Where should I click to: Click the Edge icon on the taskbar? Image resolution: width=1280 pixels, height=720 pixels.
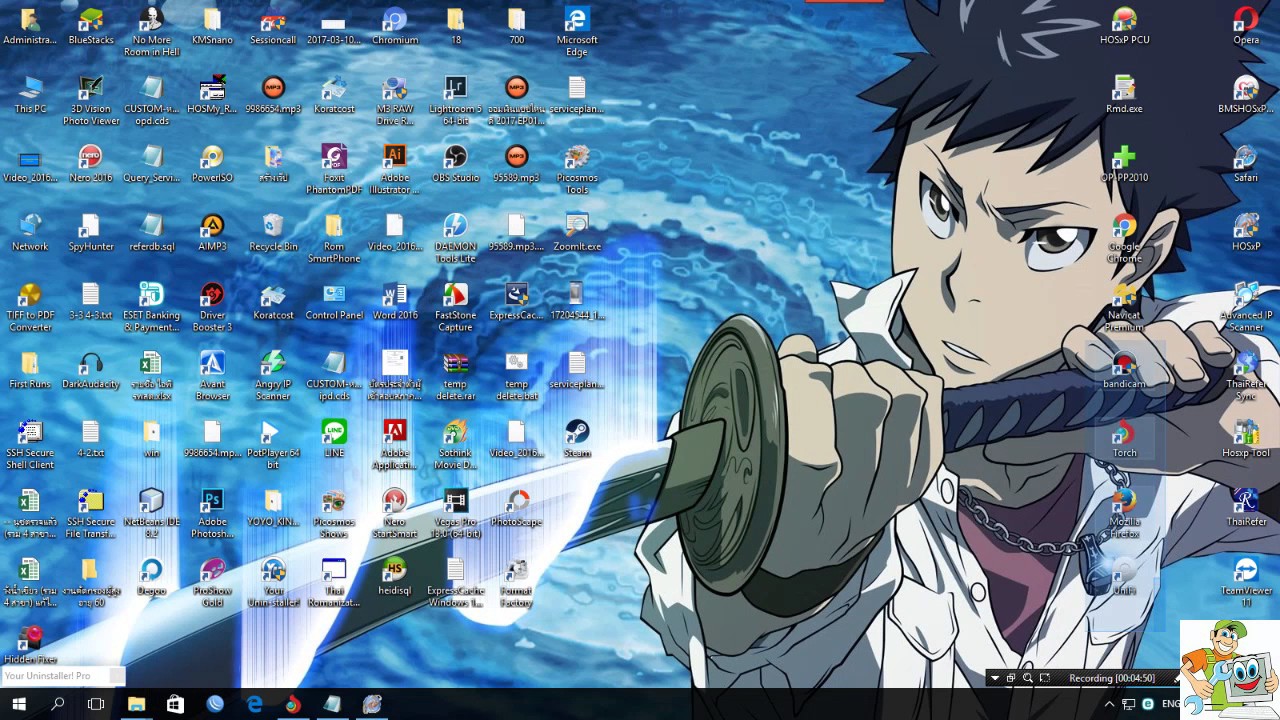pos(254,705)
